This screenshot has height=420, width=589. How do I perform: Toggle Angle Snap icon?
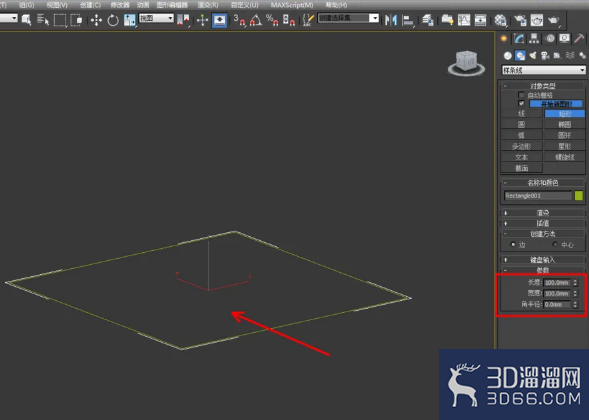coord(256,20)
